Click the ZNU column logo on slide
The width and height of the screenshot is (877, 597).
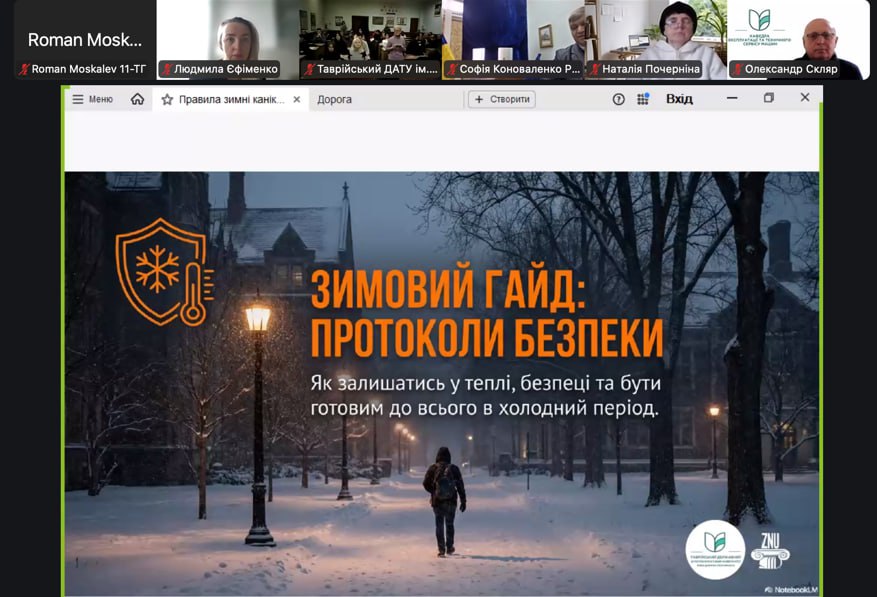click(770, 551)
